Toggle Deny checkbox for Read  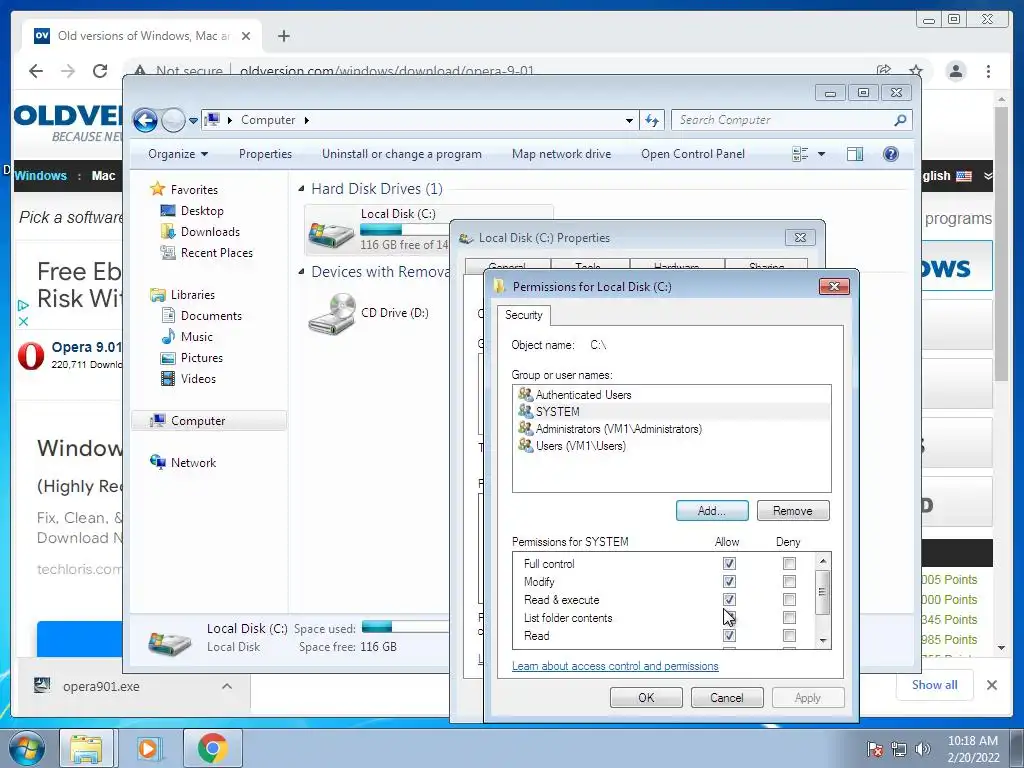(x=790, y=635)
